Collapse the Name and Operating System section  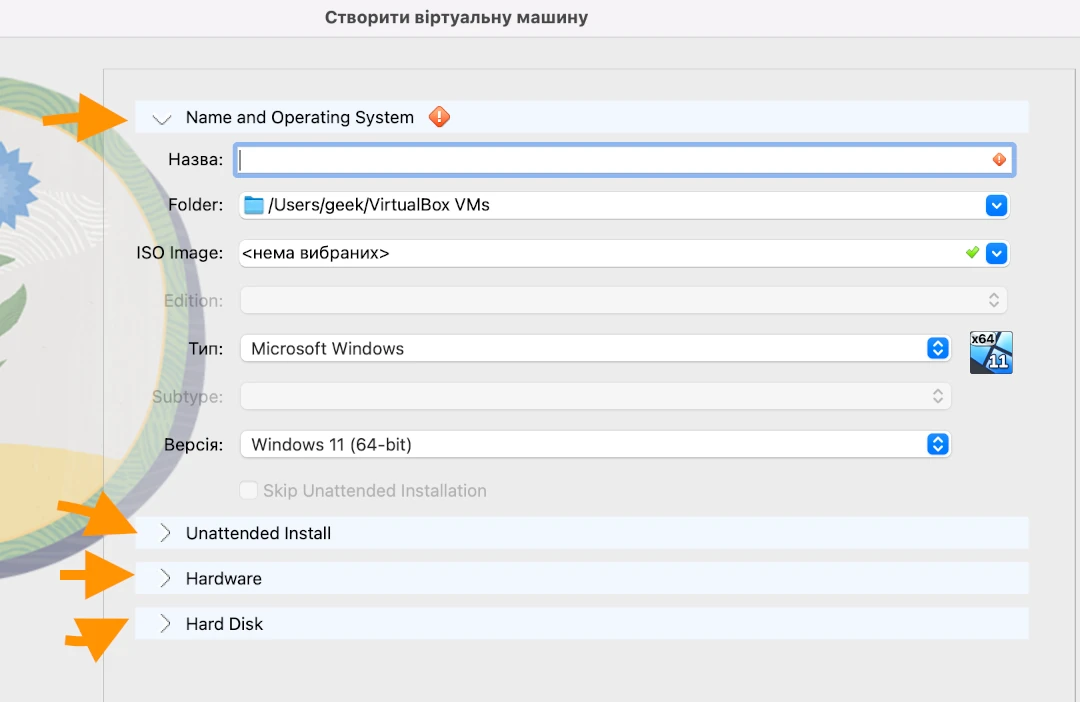(x=162, y=118)
